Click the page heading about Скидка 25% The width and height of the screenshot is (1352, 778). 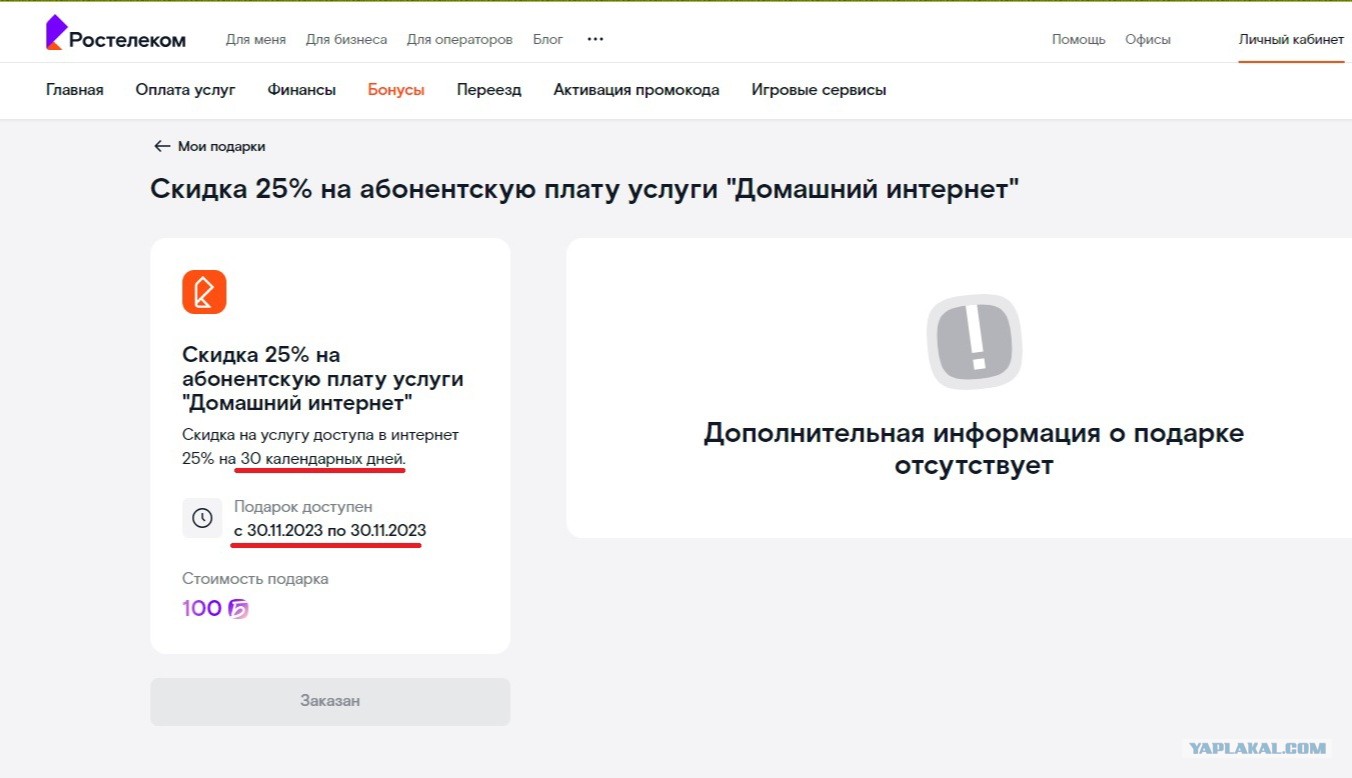pos(585,189)
